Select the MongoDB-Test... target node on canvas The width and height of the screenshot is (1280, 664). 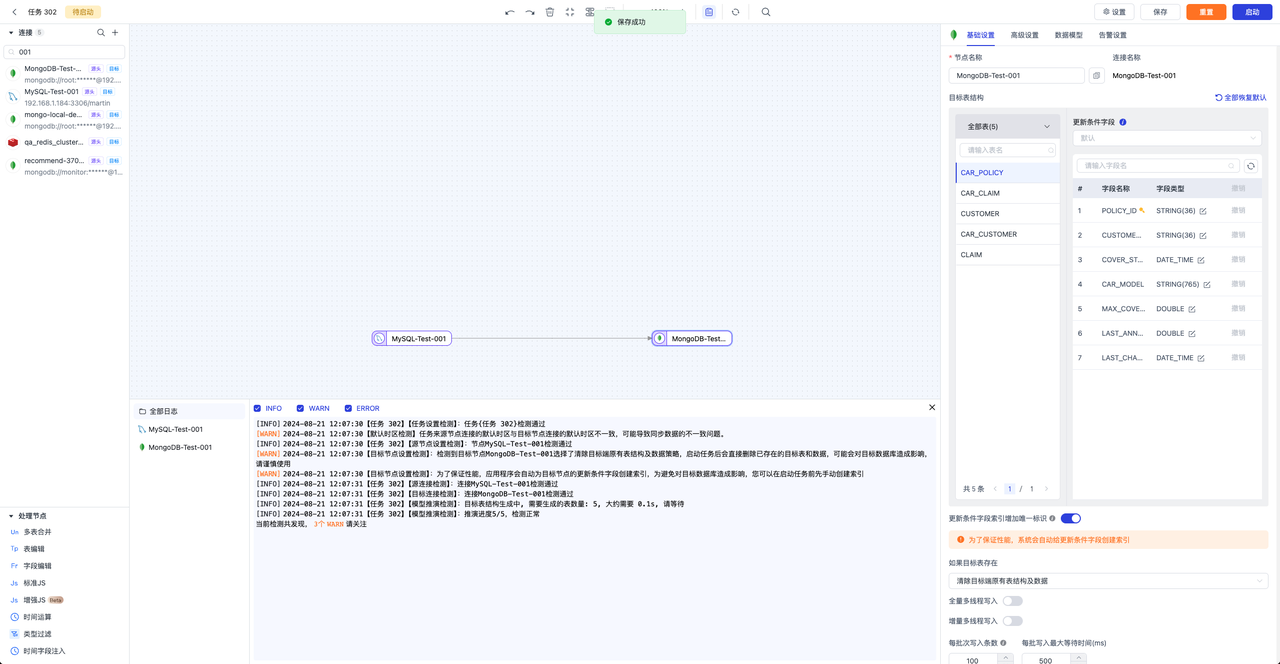click(x=692, y=339)
